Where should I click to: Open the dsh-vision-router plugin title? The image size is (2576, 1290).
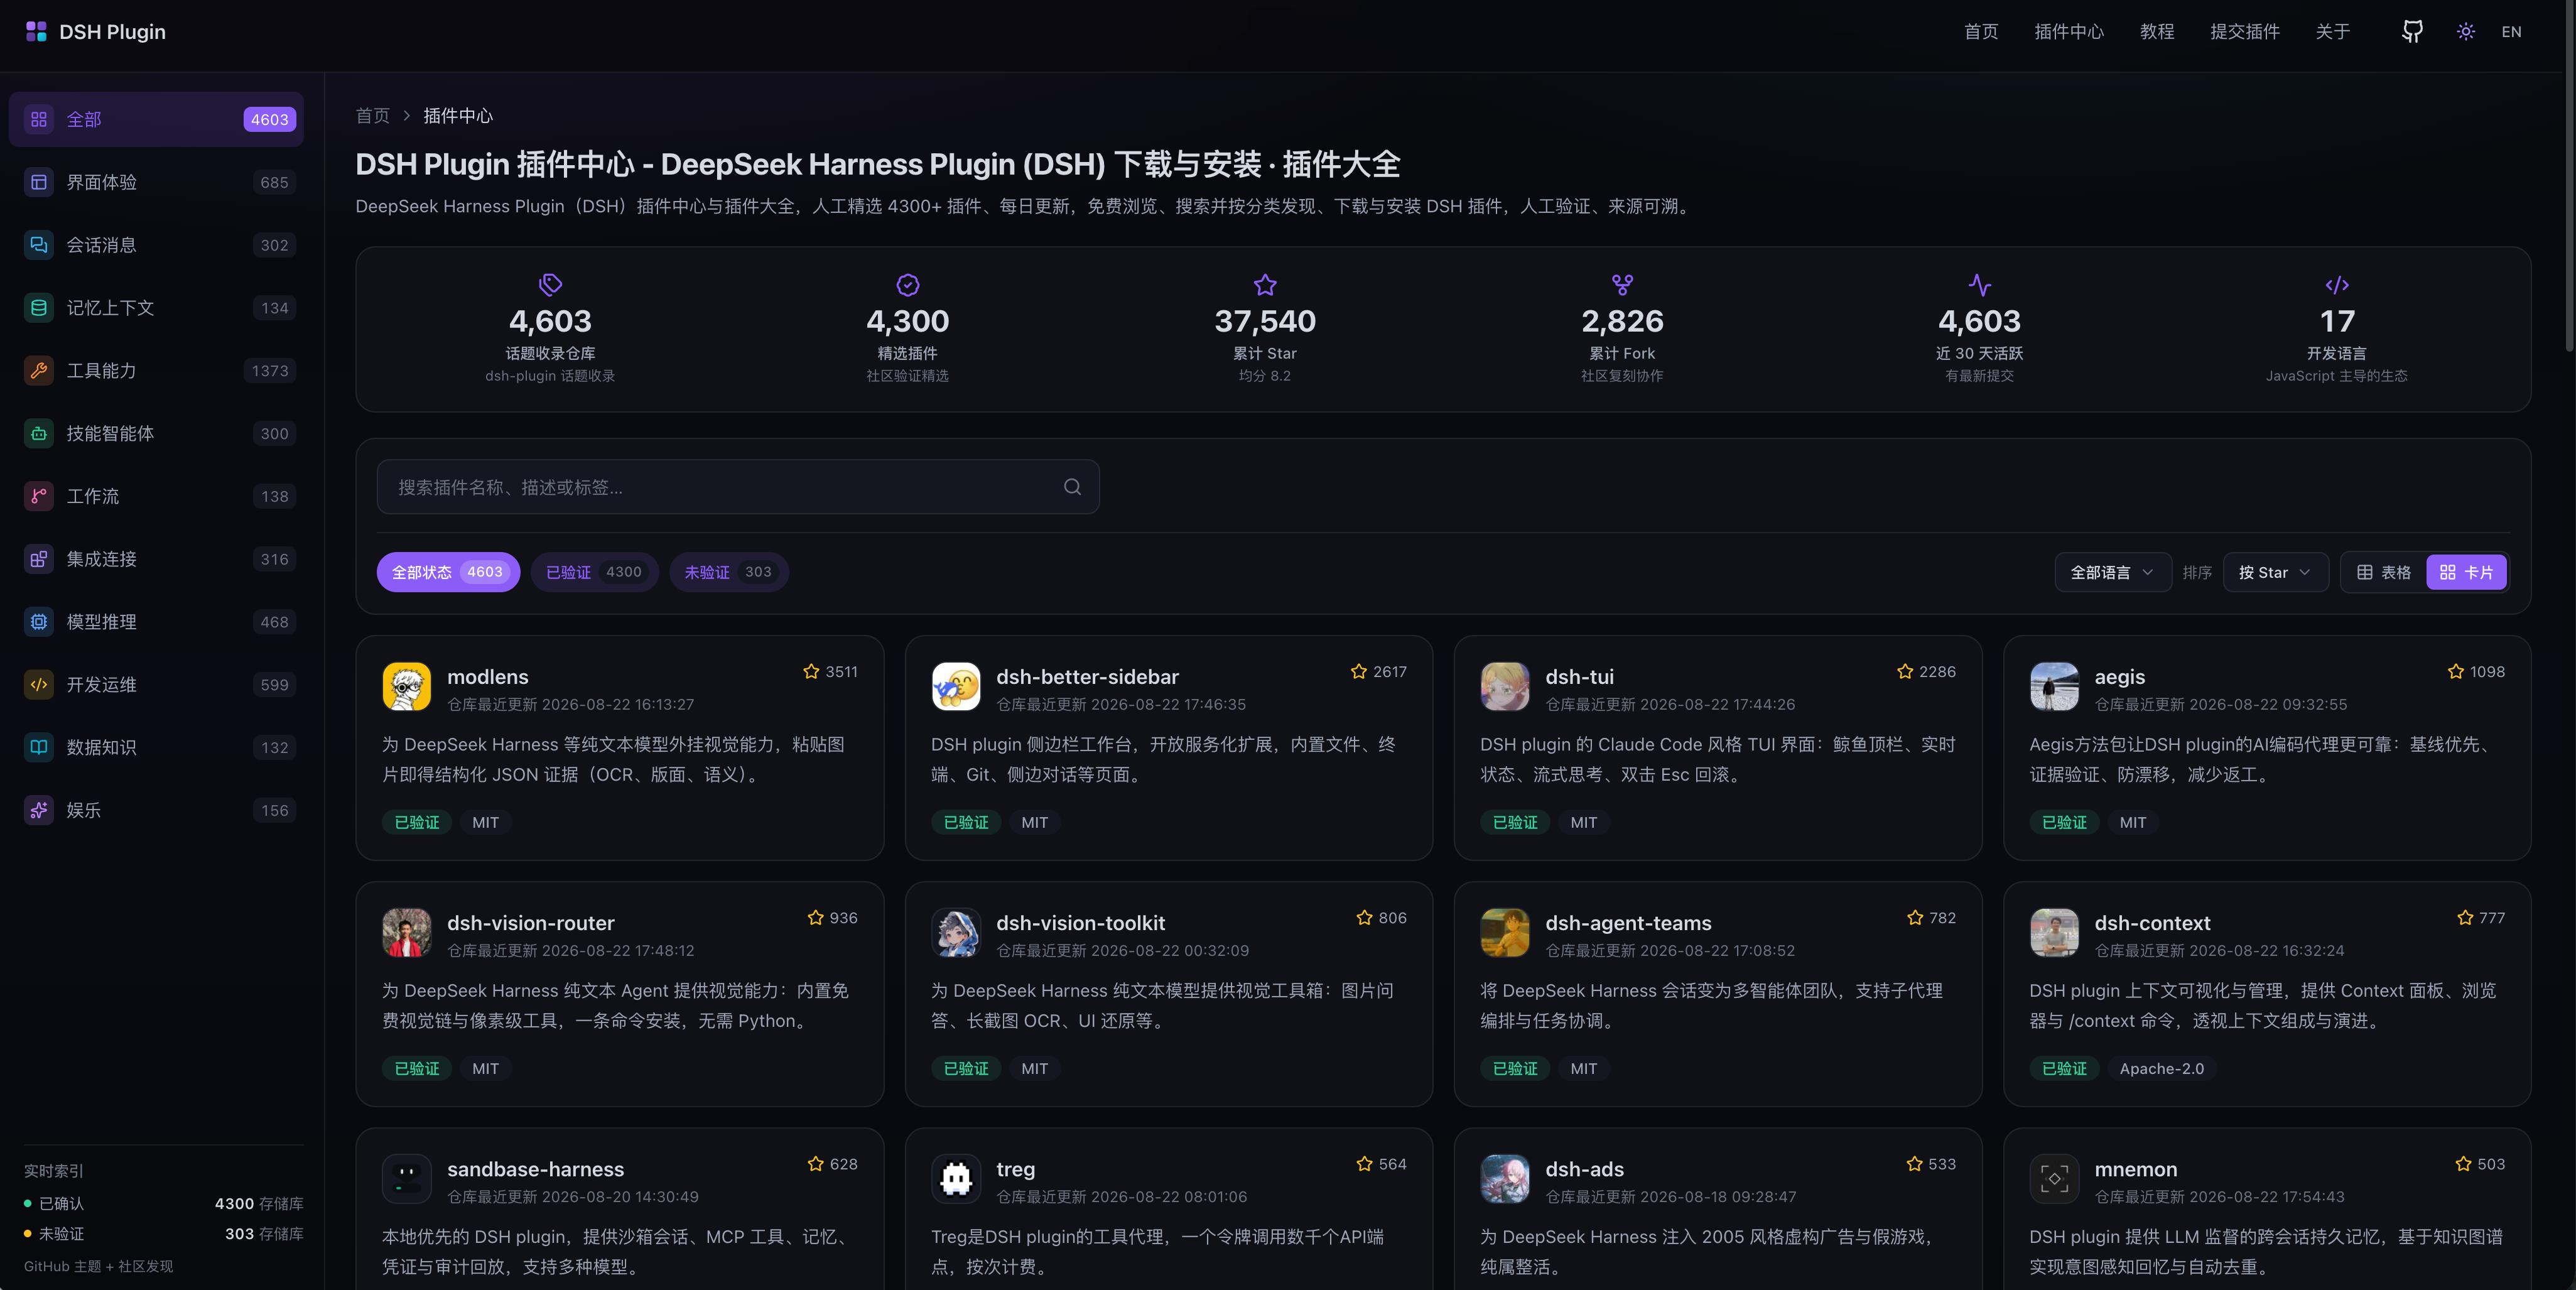(530, 923)
